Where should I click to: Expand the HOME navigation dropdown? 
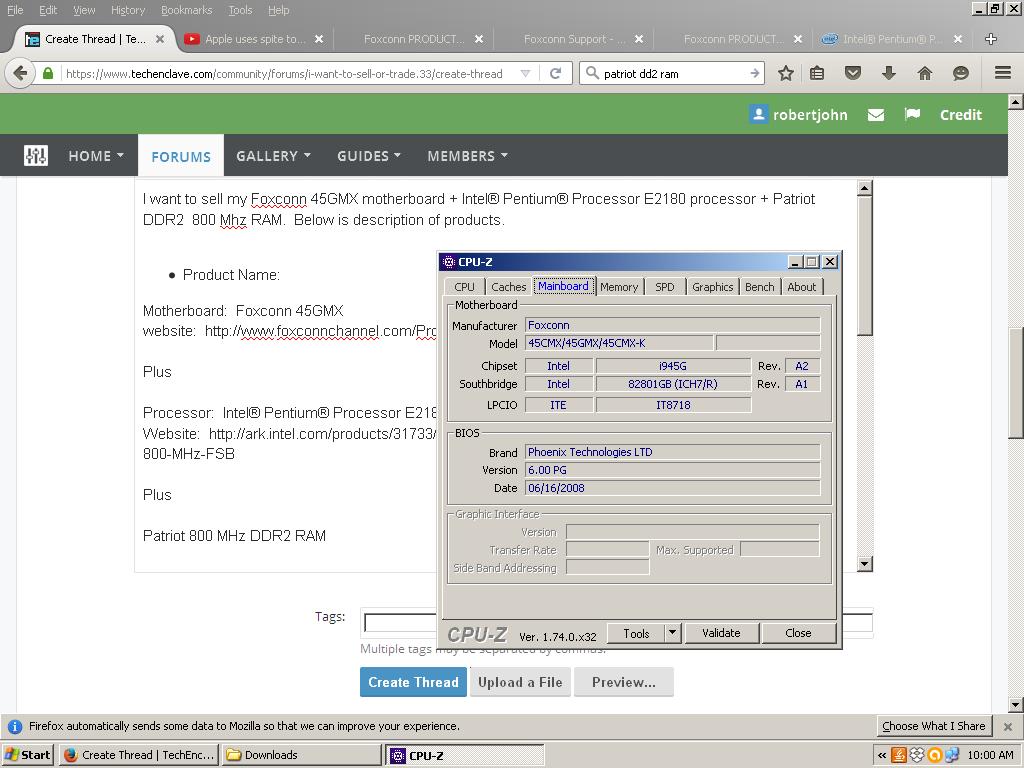[x=120, y=155]
